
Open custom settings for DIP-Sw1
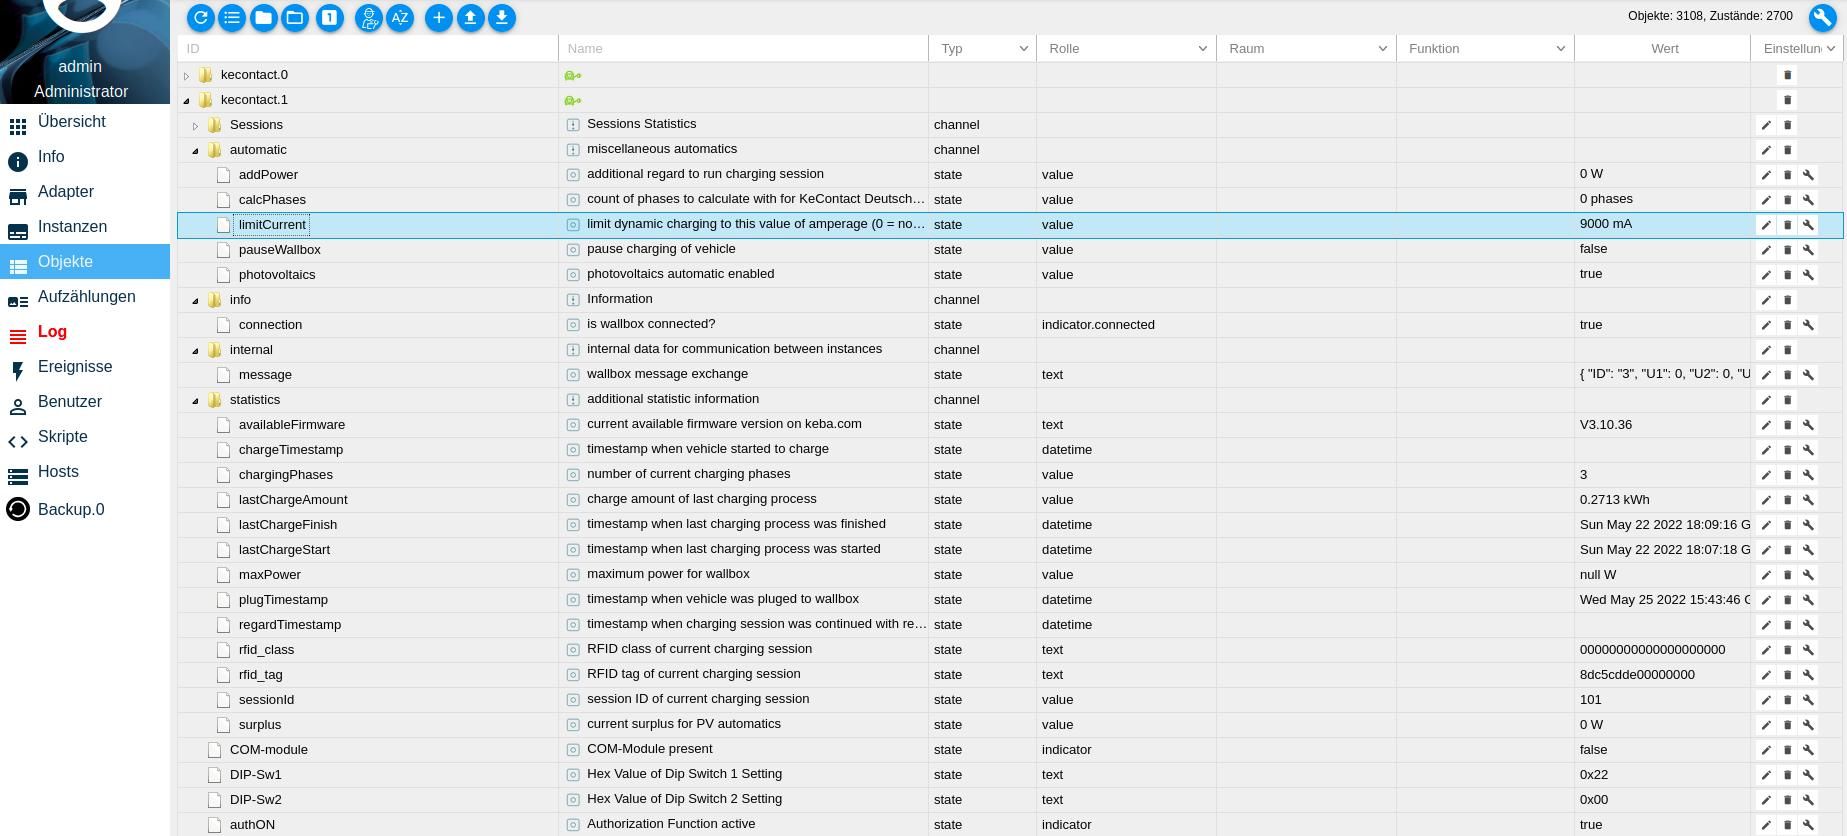coord(1808,775)
